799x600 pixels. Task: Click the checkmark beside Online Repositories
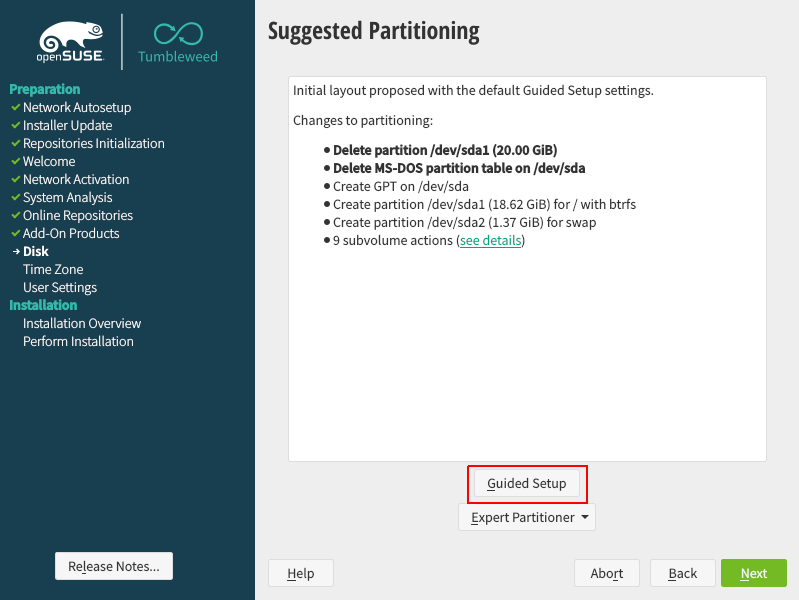(15, 215)
